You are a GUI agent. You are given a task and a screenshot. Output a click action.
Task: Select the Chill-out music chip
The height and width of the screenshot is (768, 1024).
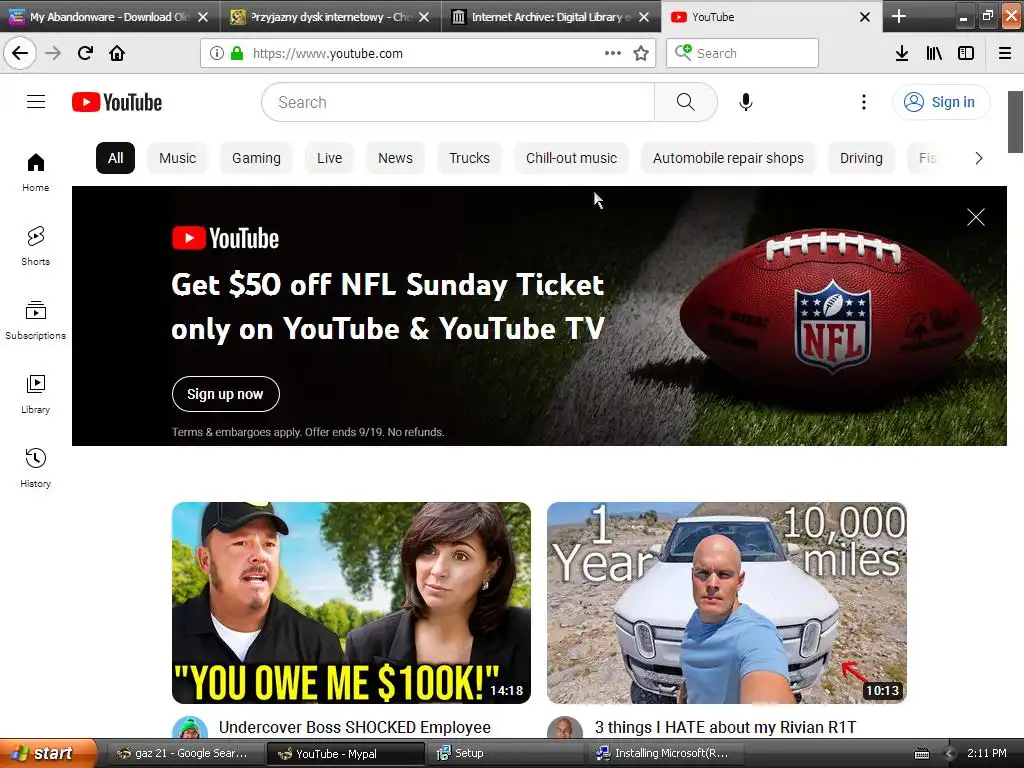click(571, 158)
